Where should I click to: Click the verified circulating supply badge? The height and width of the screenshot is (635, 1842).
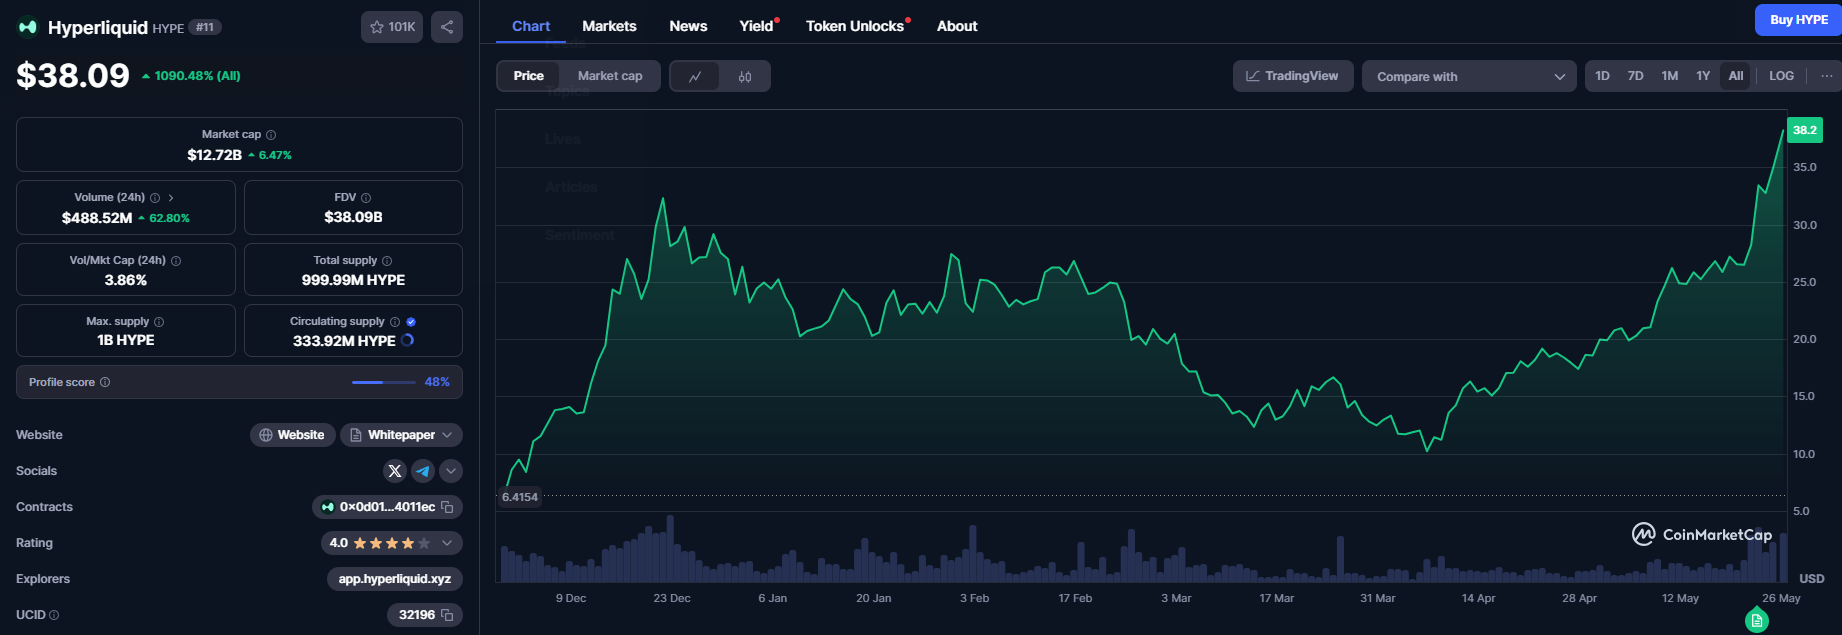[411, 322]
